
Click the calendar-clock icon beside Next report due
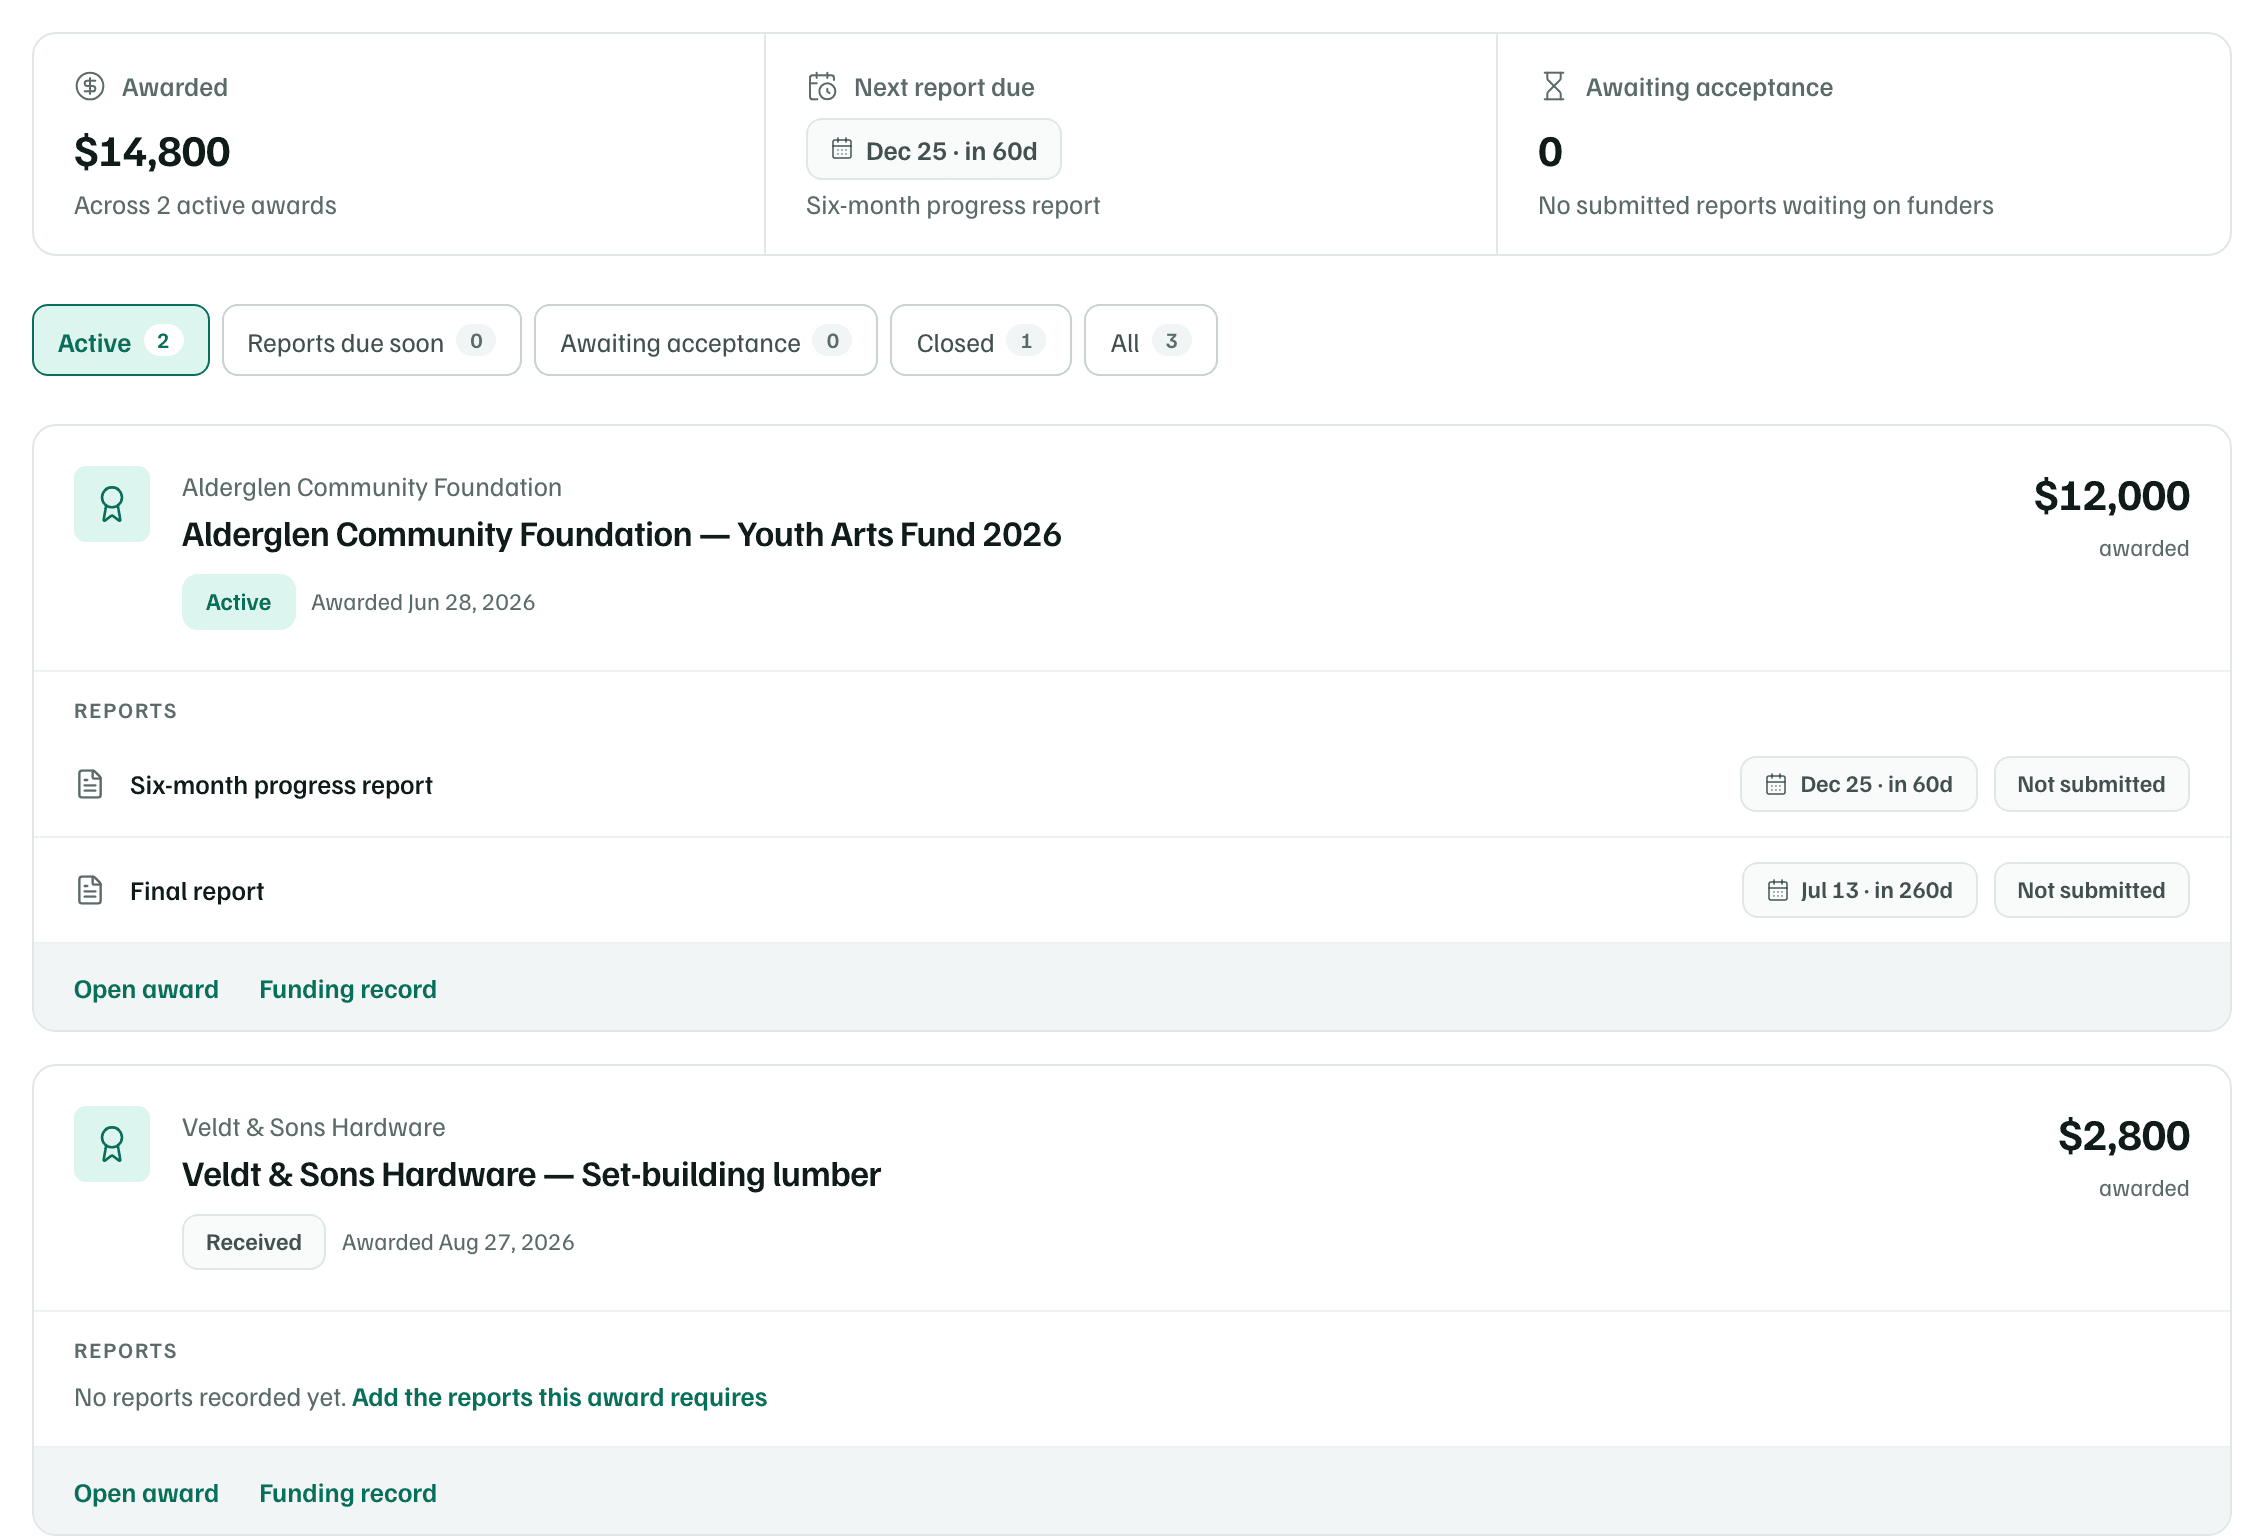point(822,87)
